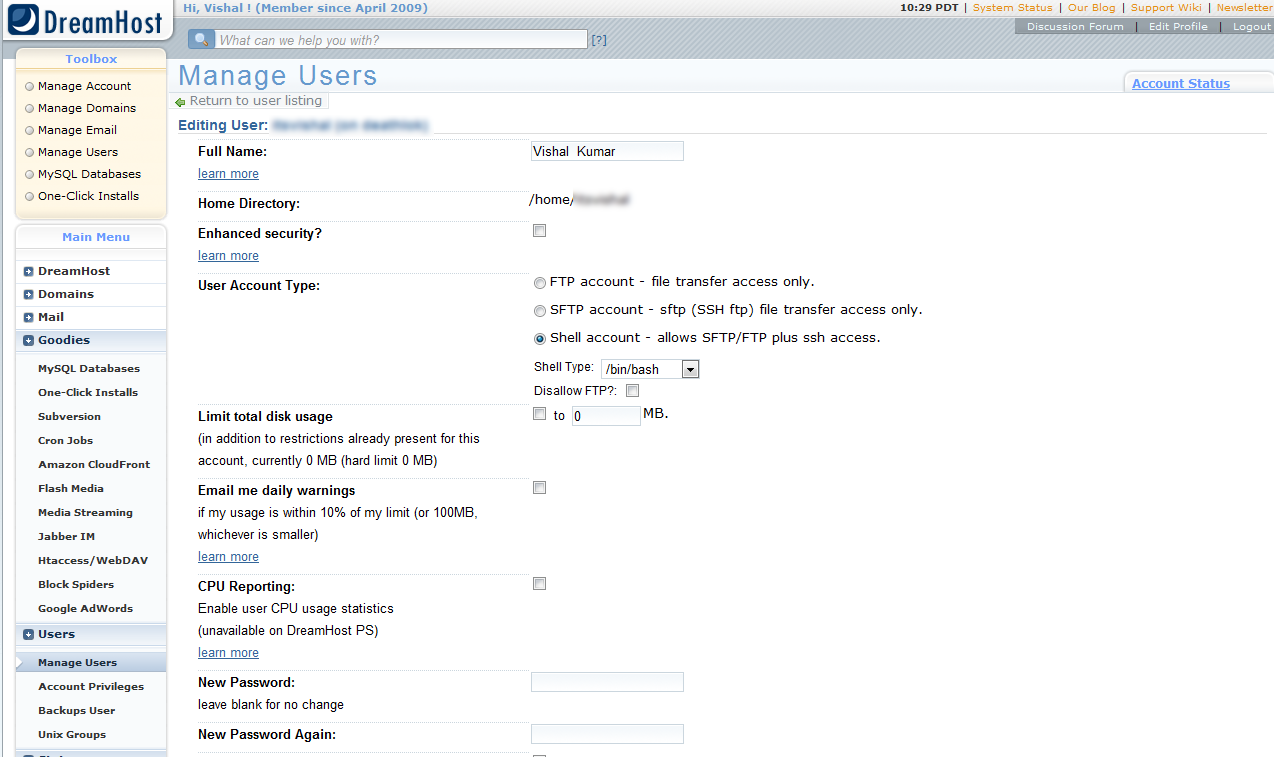Select the FTP account radio button
Screen dimensions: 1274x757
pos(540,283)
